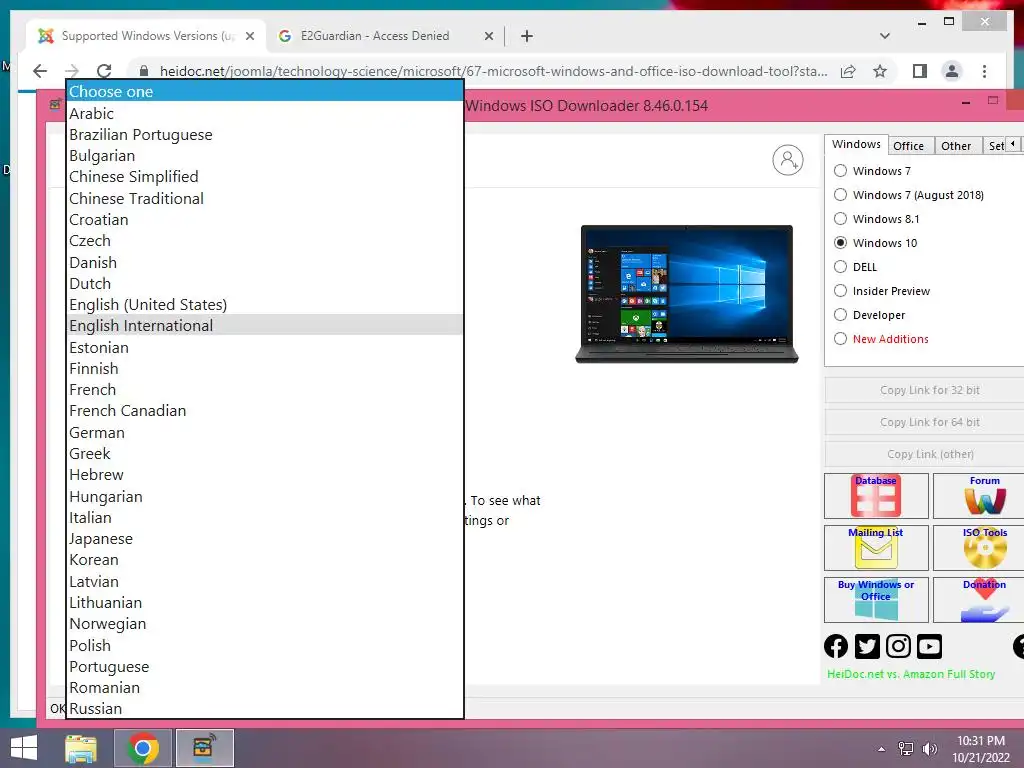
Task: Open HeiDoc.net vs. Amazon Full Story link
Action: (x=911, y=674)
